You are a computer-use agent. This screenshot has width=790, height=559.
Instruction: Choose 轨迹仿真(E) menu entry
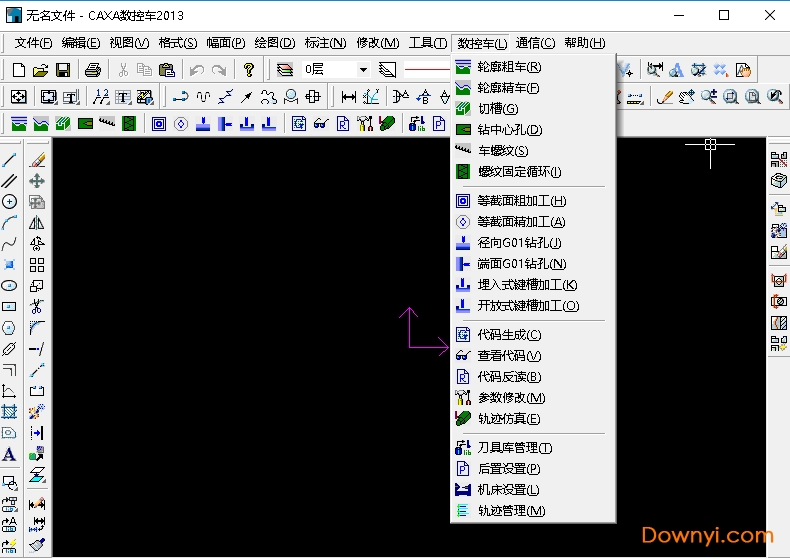tap(533, 419)
